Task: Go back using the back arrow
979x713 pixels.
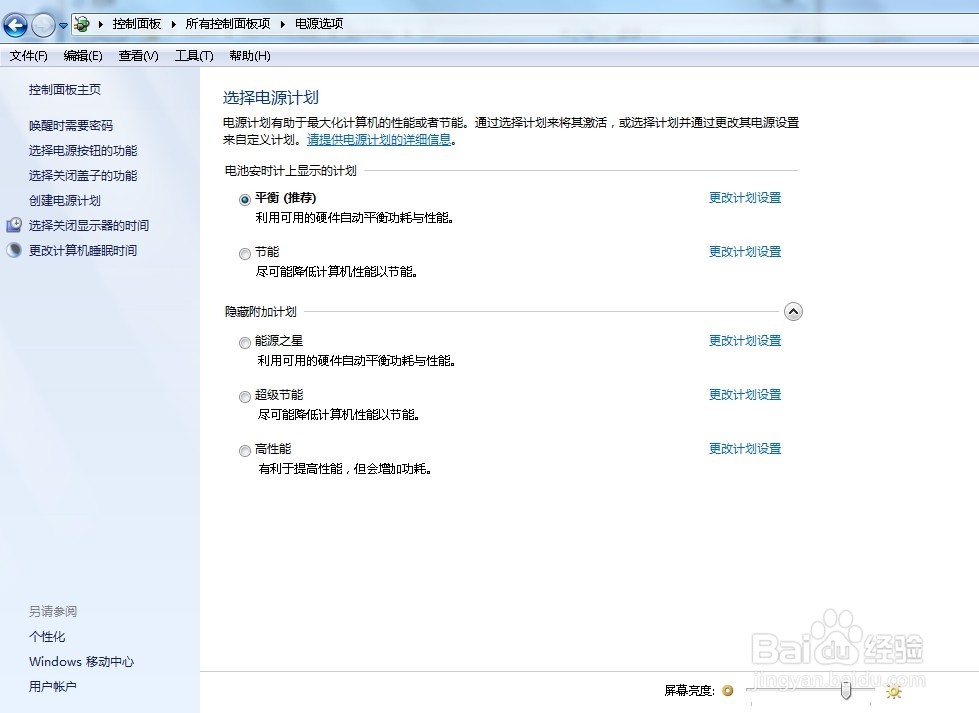Action: (x=15, y=25)
